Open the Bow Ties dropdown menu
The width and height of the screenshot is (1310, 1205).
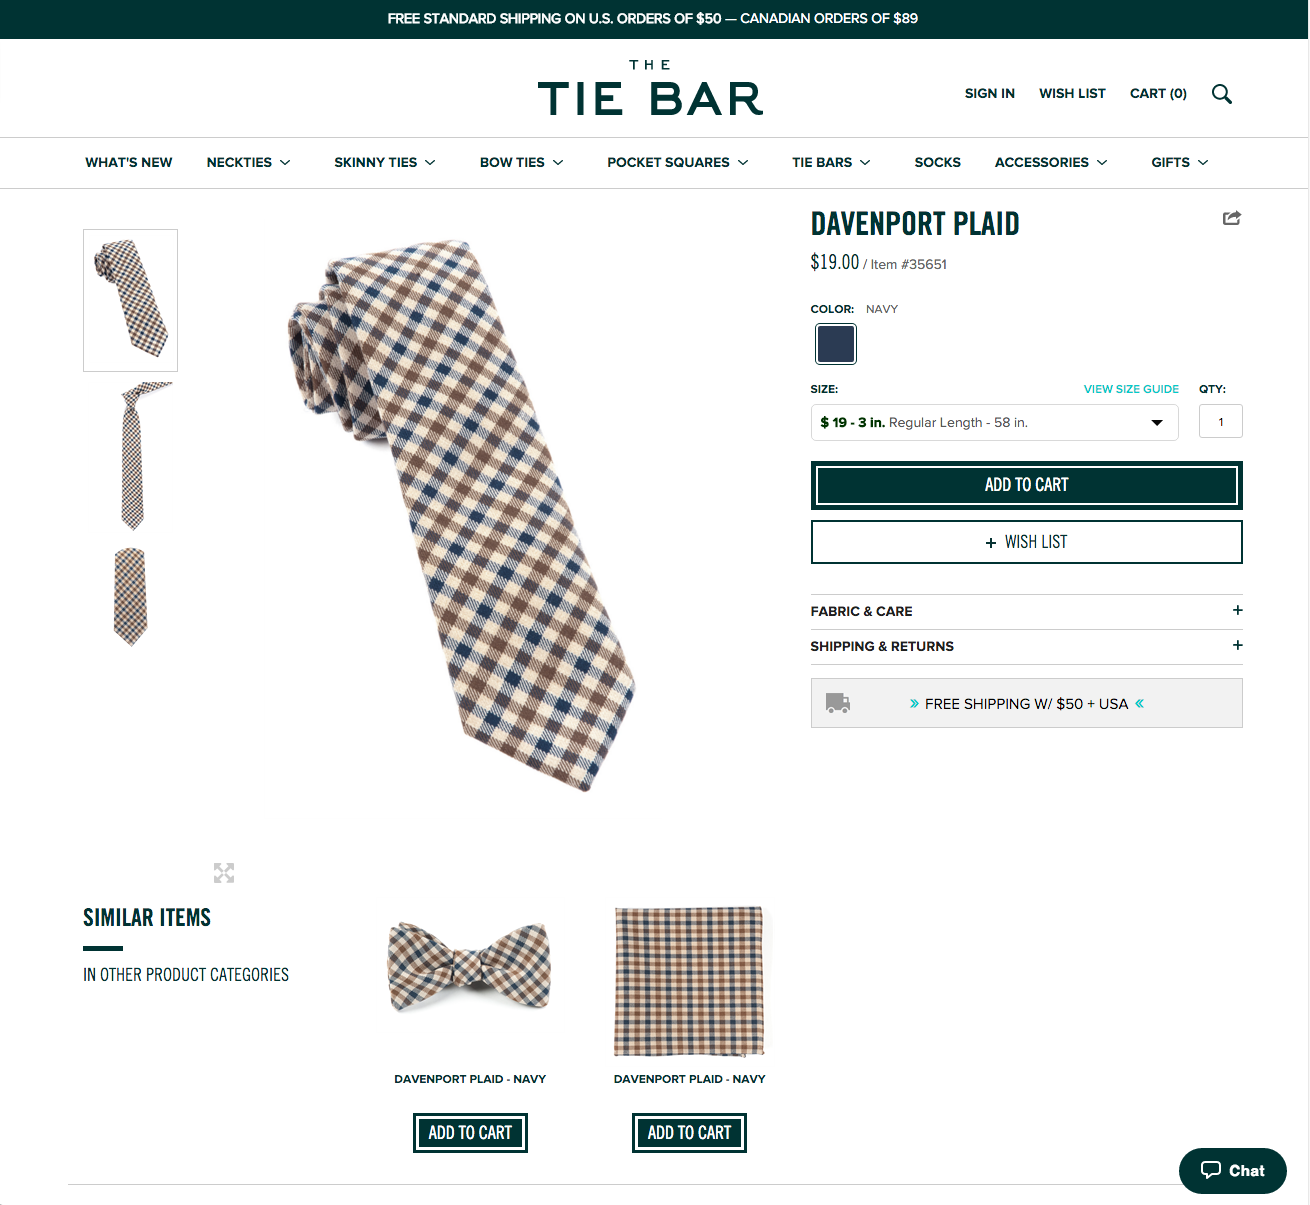point(520,162)
